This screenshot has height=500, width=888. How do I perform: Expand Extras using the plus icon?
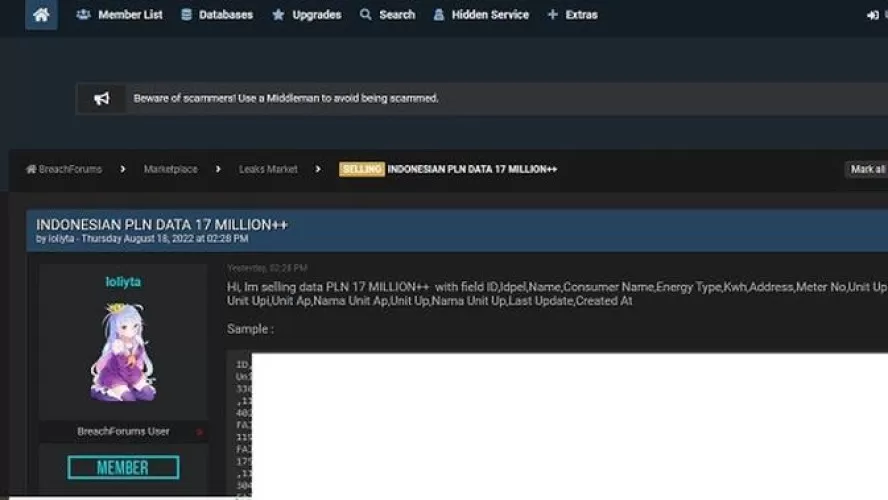click(553, 15)
